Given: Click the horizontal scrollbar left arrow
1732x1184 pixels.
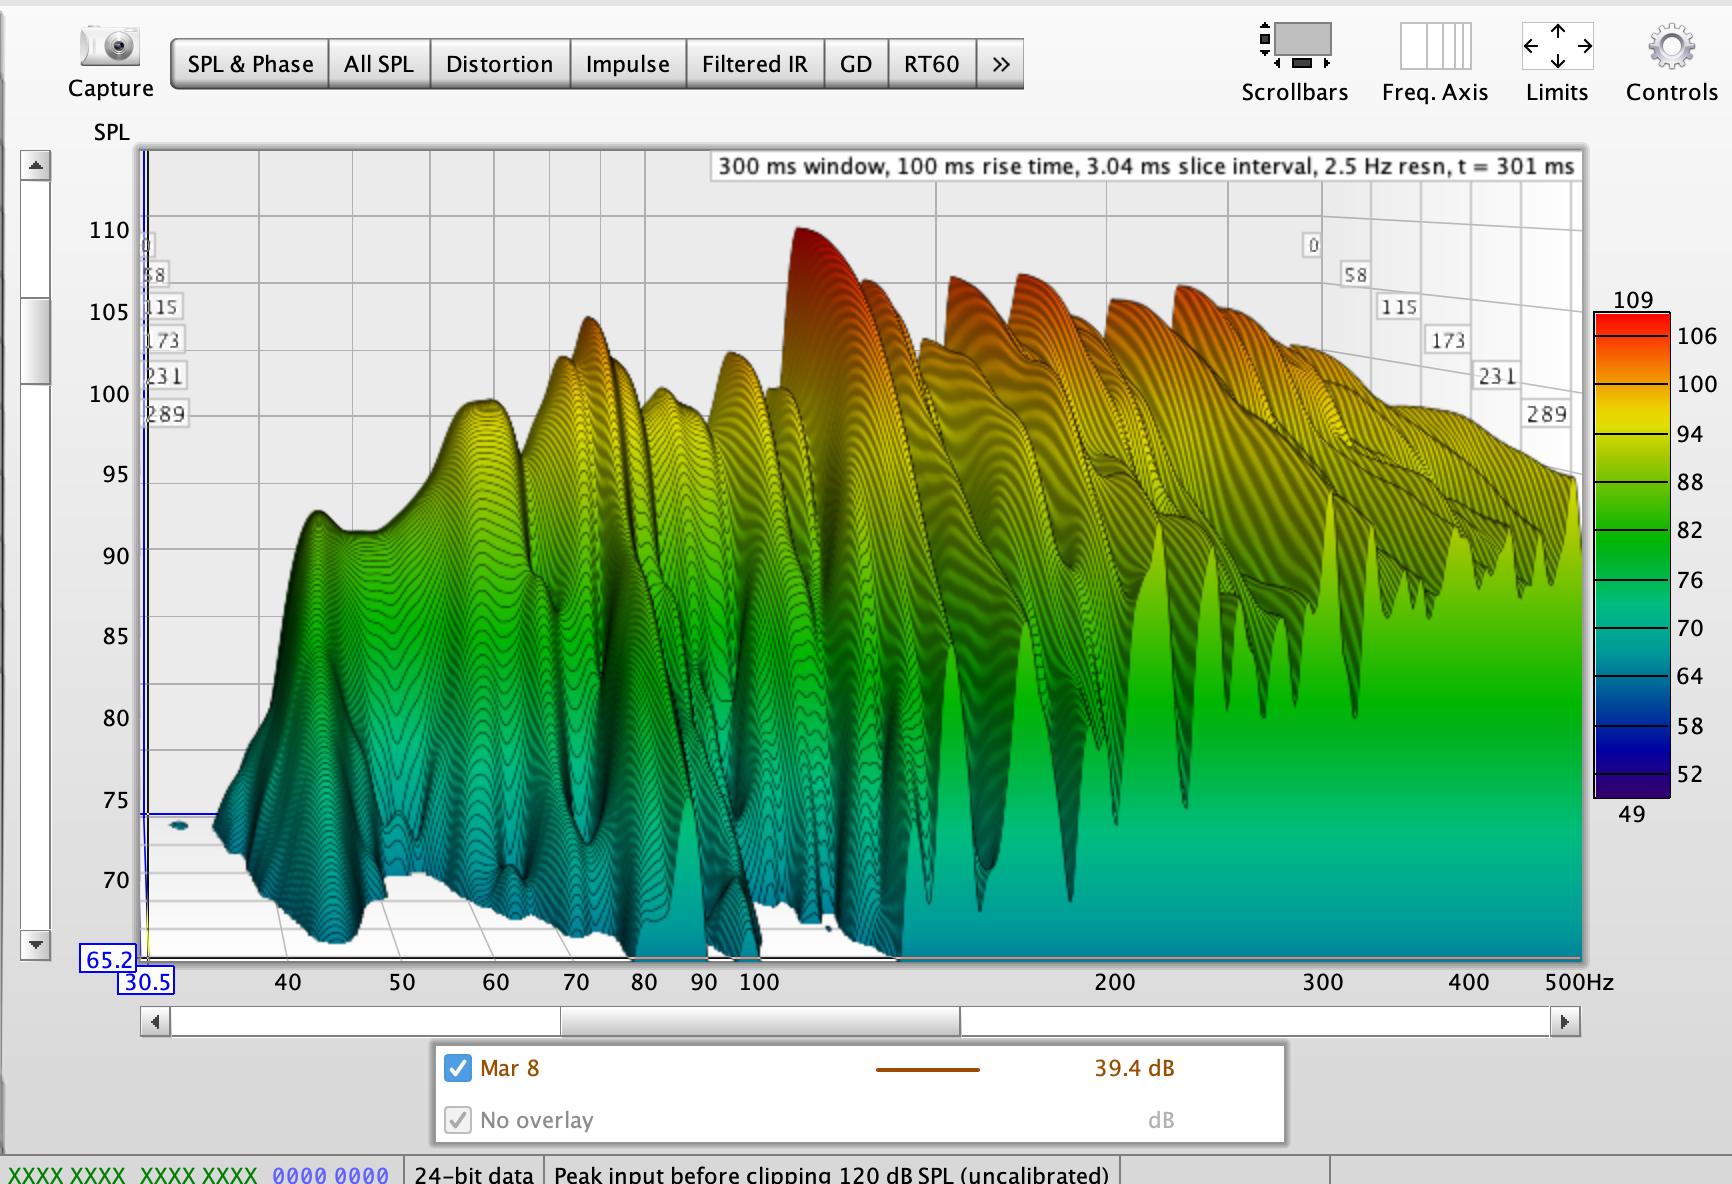Looking at the screenshot, I should click(155, 1022).
